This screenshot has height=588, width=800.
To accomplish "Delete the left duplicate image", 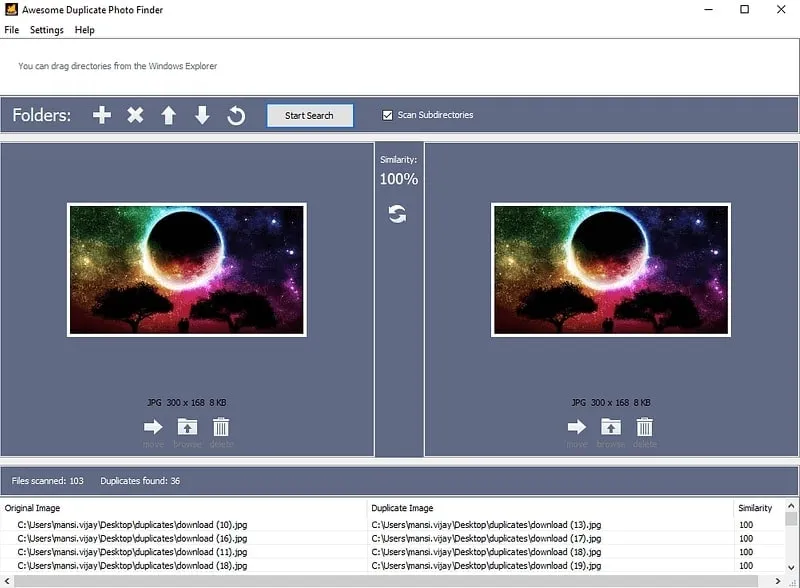I will point(221,430).
